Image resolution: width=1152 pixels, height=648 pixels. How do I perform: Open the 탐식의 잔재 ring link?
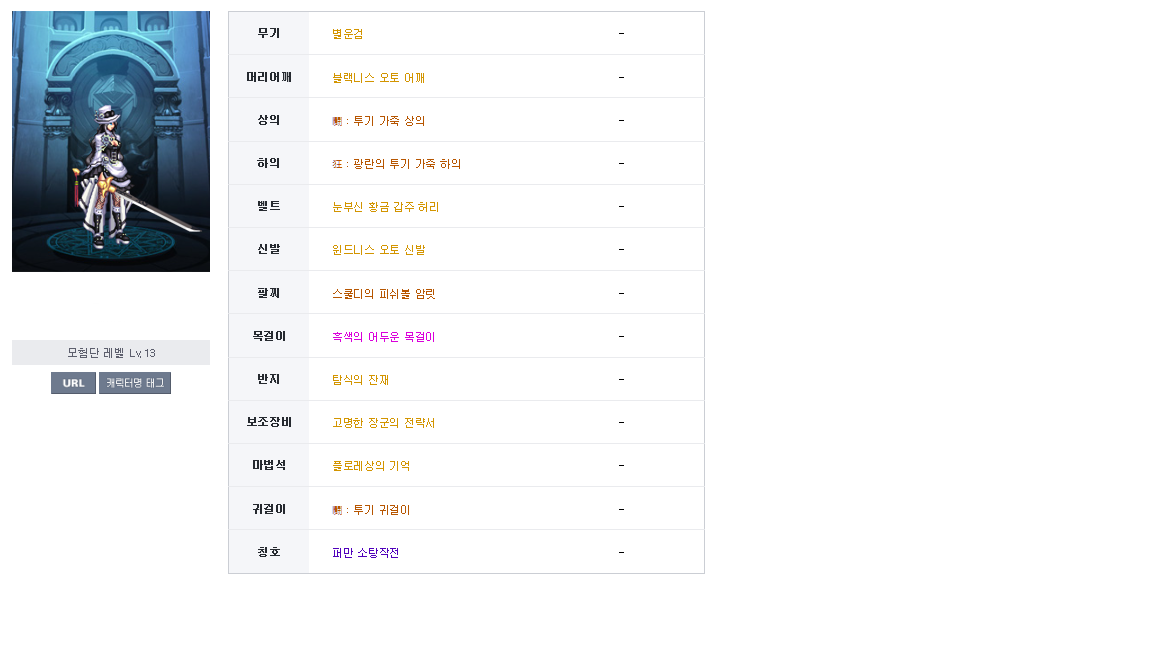360,380
